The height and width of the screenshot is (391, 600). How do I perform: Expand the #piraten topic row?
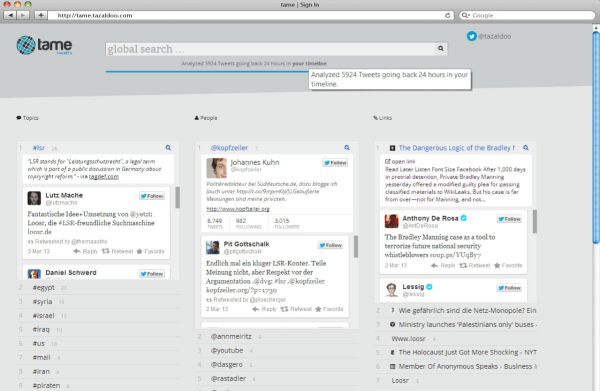tap(98, 385)
